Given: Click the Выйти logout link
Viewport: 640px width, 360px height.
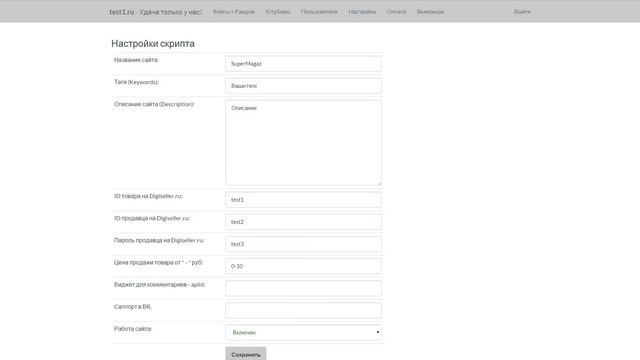Looking at the screenshot, I should [522, 12].
